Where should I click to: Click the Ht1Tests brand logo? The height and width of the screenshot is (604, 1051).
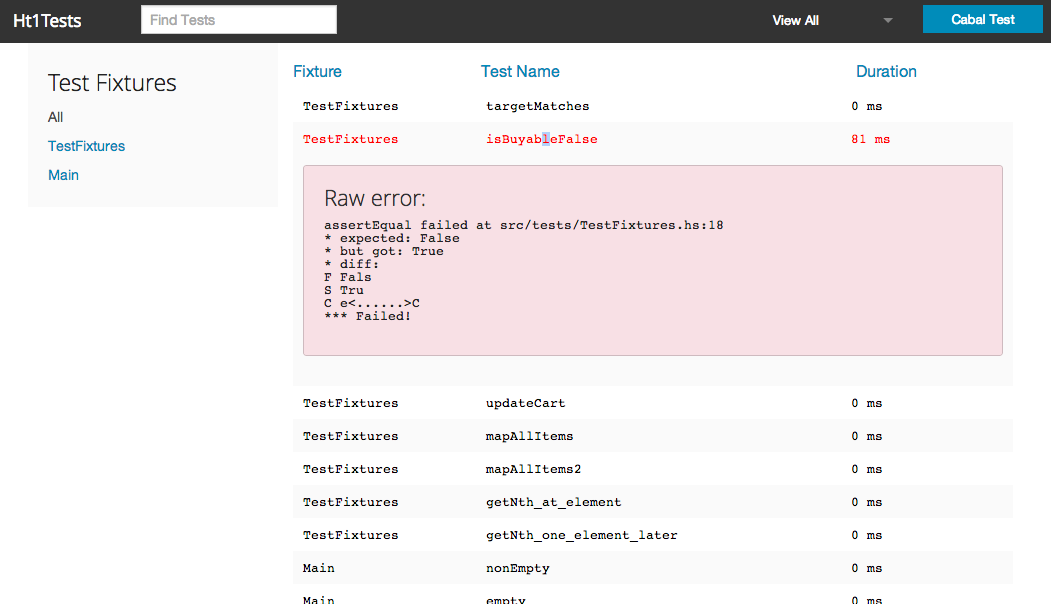pos(47,21)
